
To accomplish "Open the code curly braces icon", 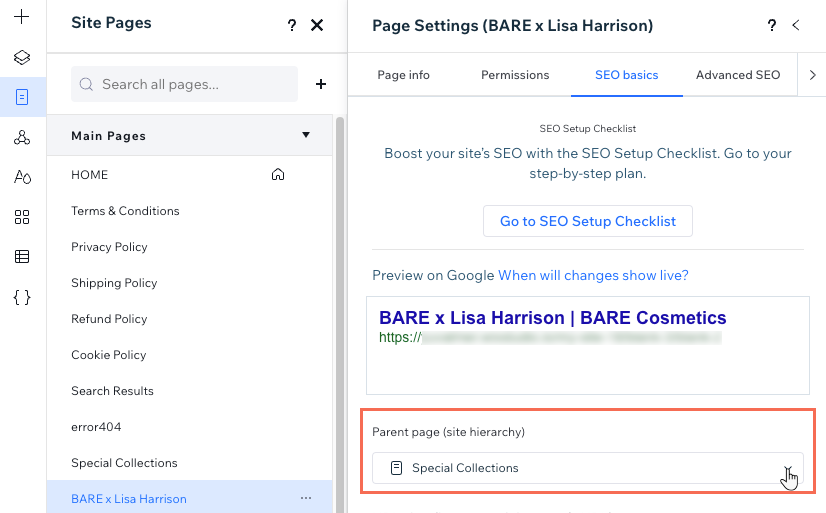I will click(22, 297).
